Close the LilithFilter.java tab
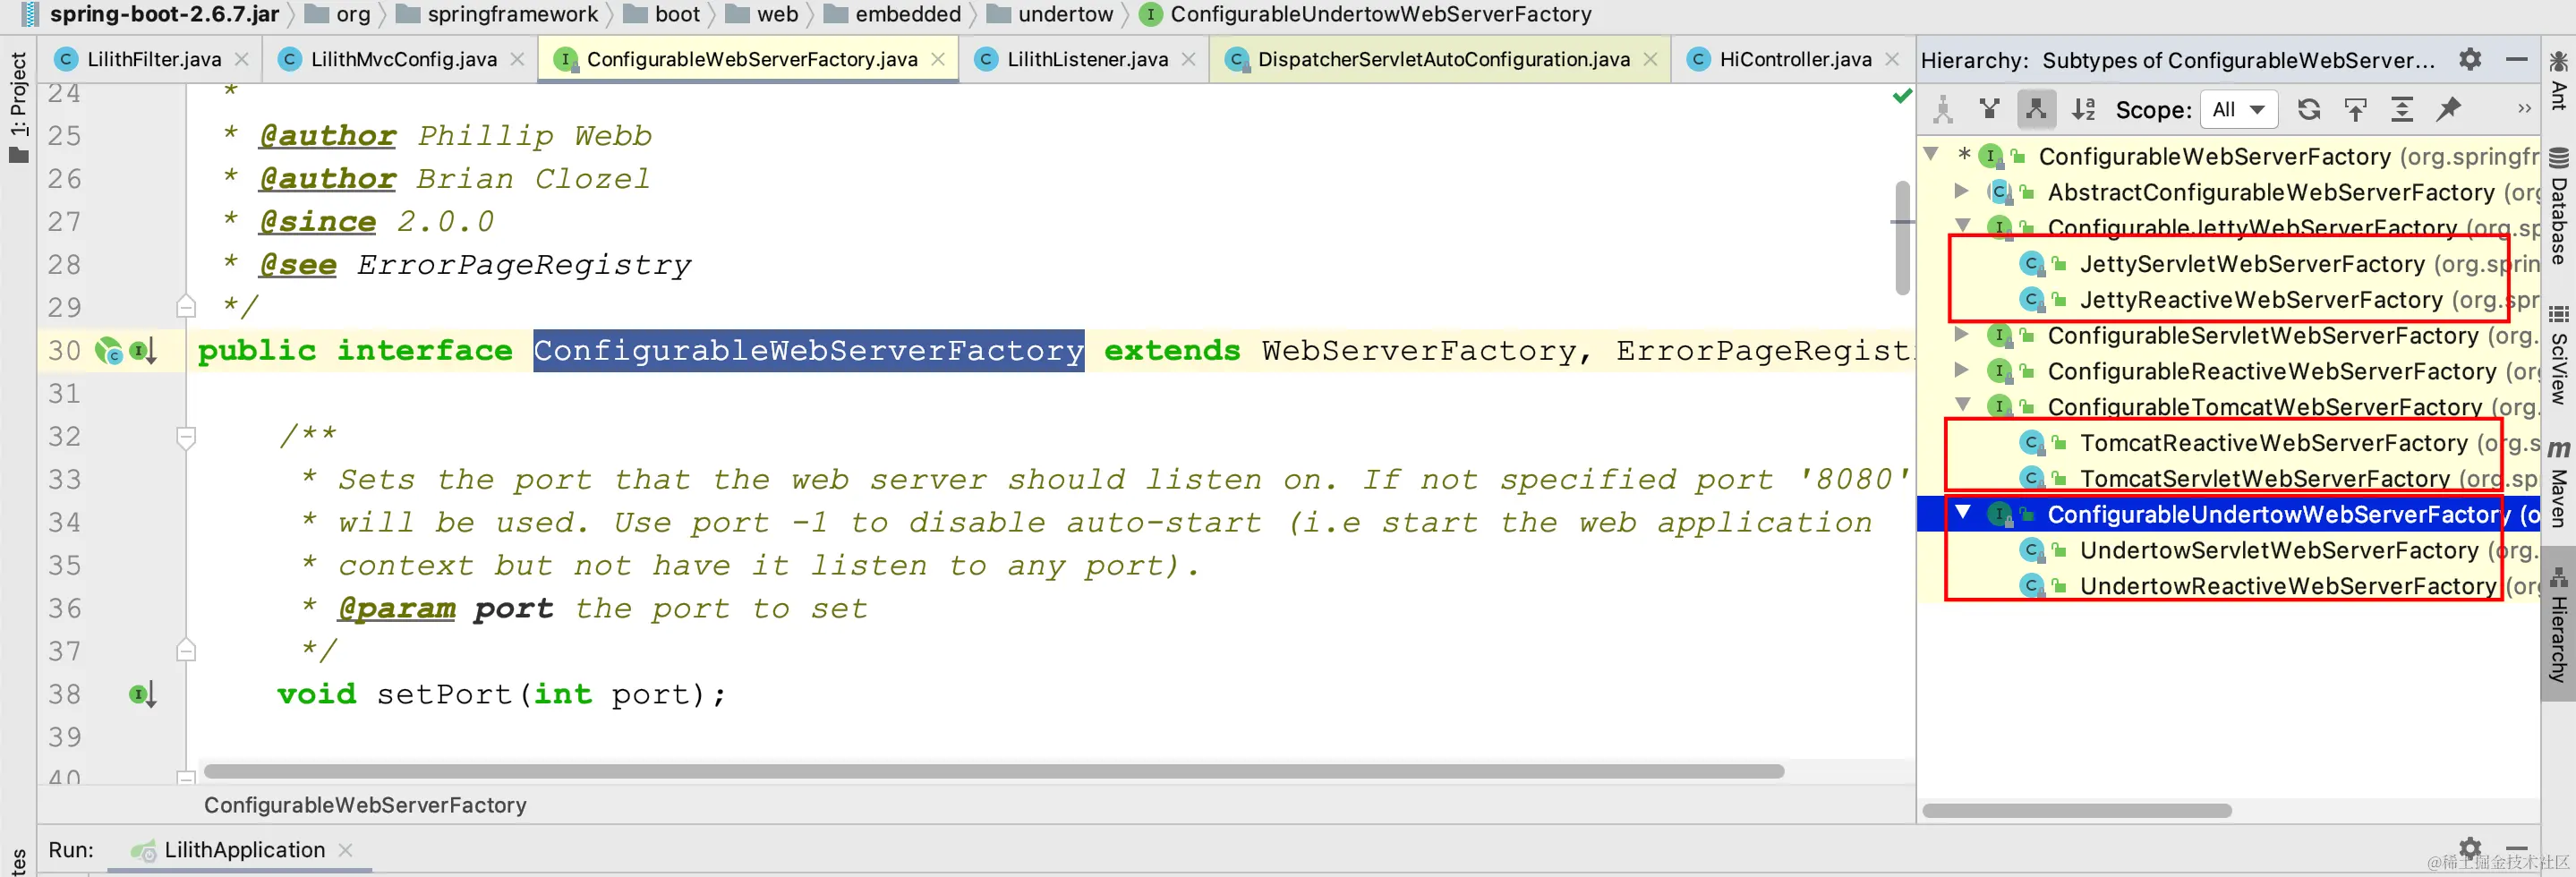The width and height of the screenshot is (2576, 877). click(242, 60)
